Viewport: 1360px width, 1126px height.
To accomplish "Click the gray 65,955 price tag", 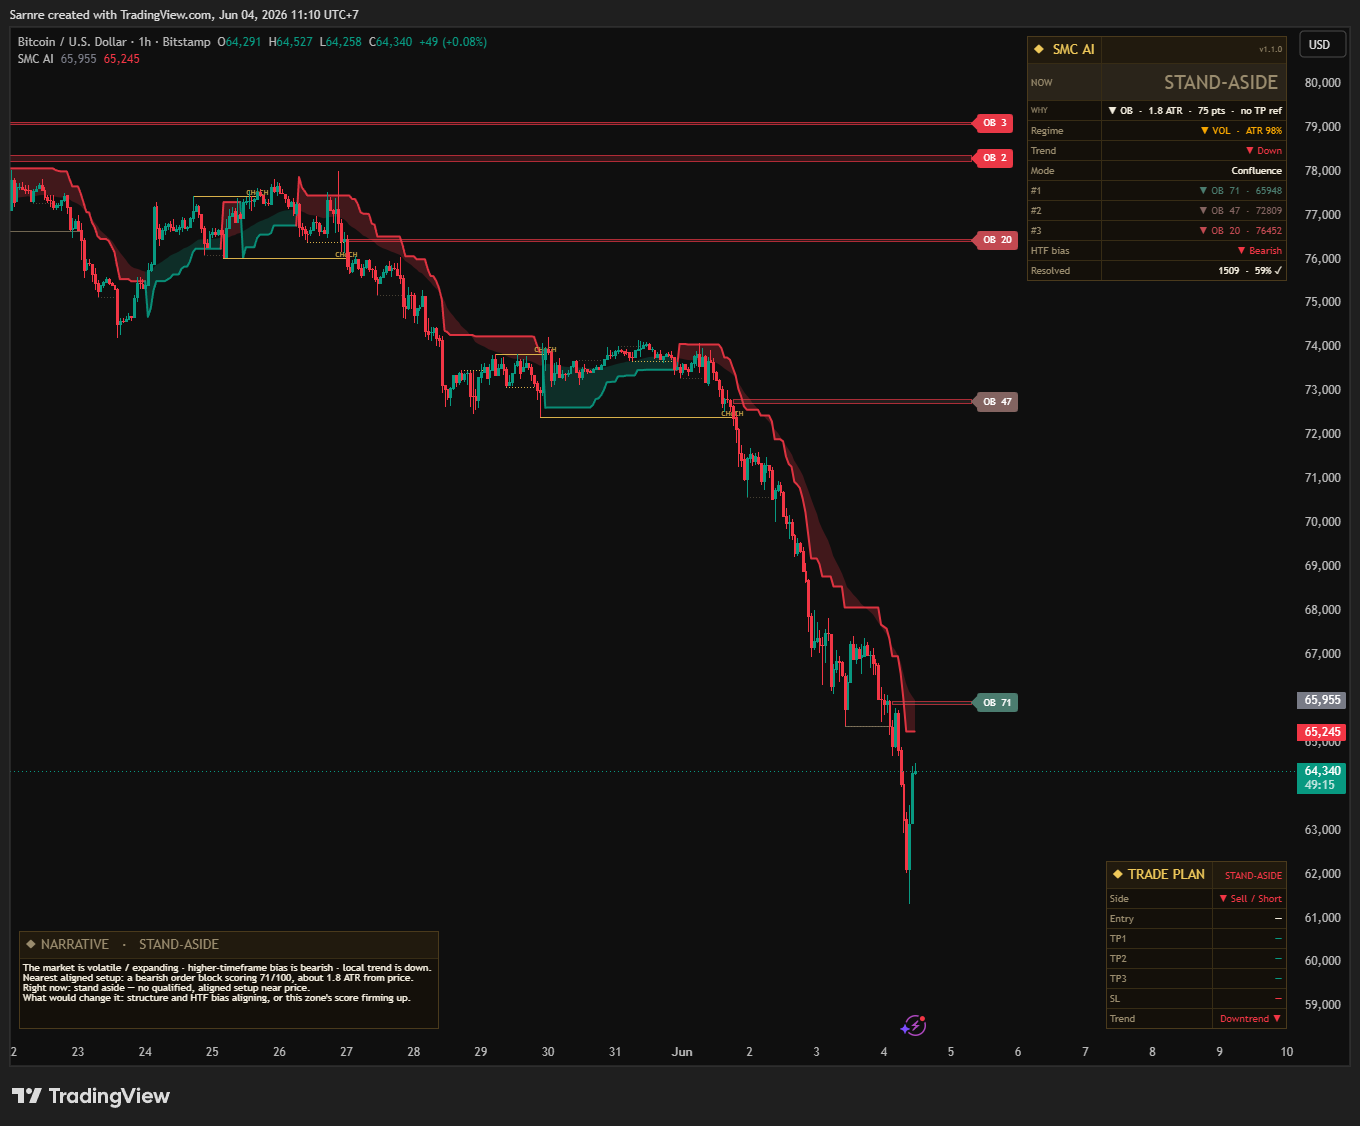I will [1322, 700].
